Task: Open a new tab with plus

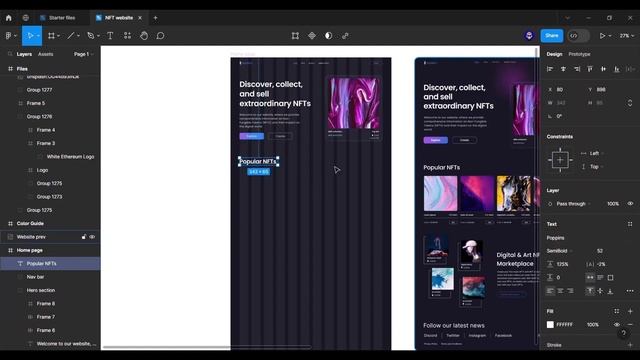Action: [x=156, y=18]
